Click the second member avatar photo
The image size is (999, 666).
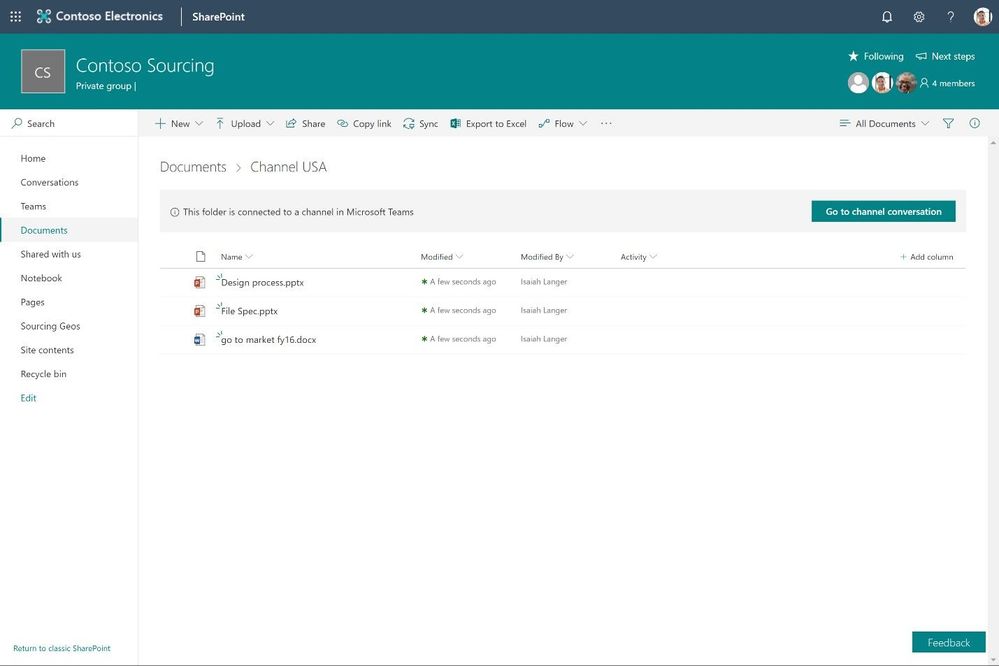point(882,83)
